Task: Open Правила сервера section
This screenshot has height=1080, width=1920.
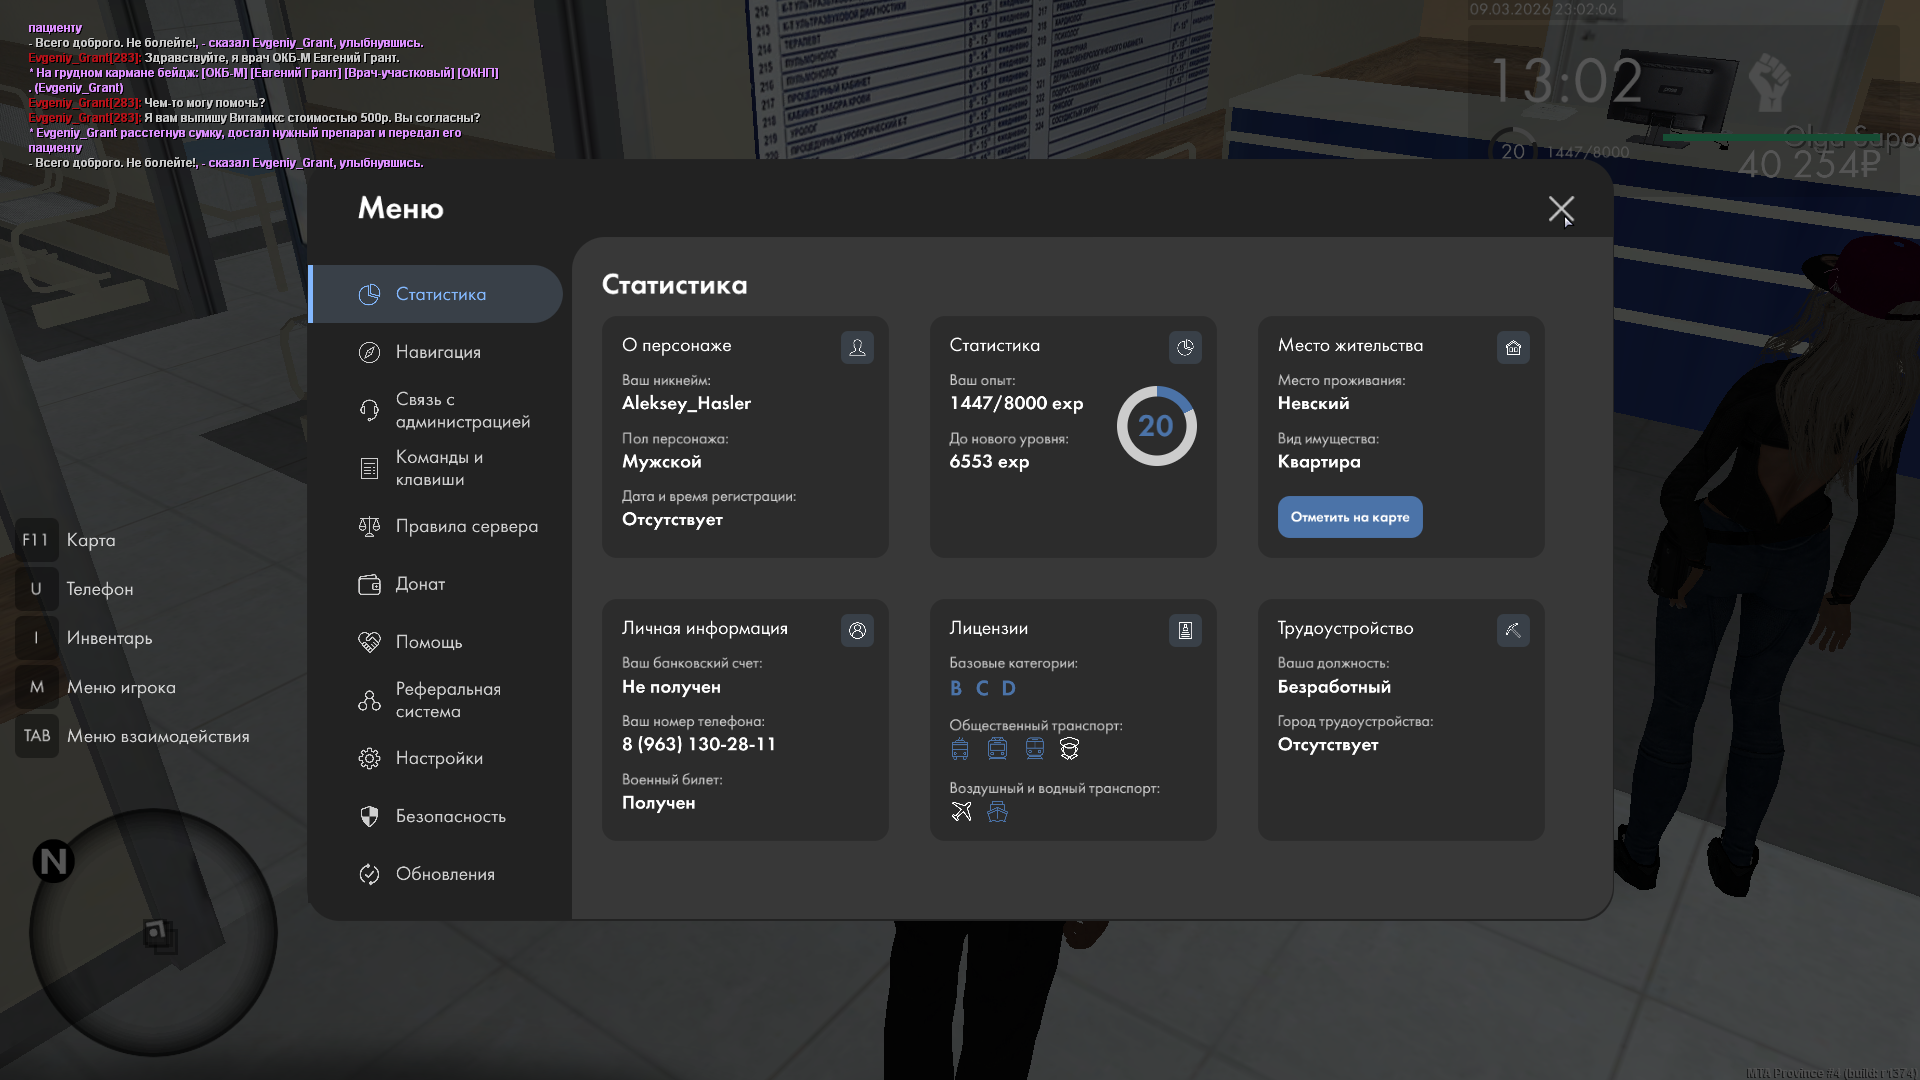Action: point(466,526)
